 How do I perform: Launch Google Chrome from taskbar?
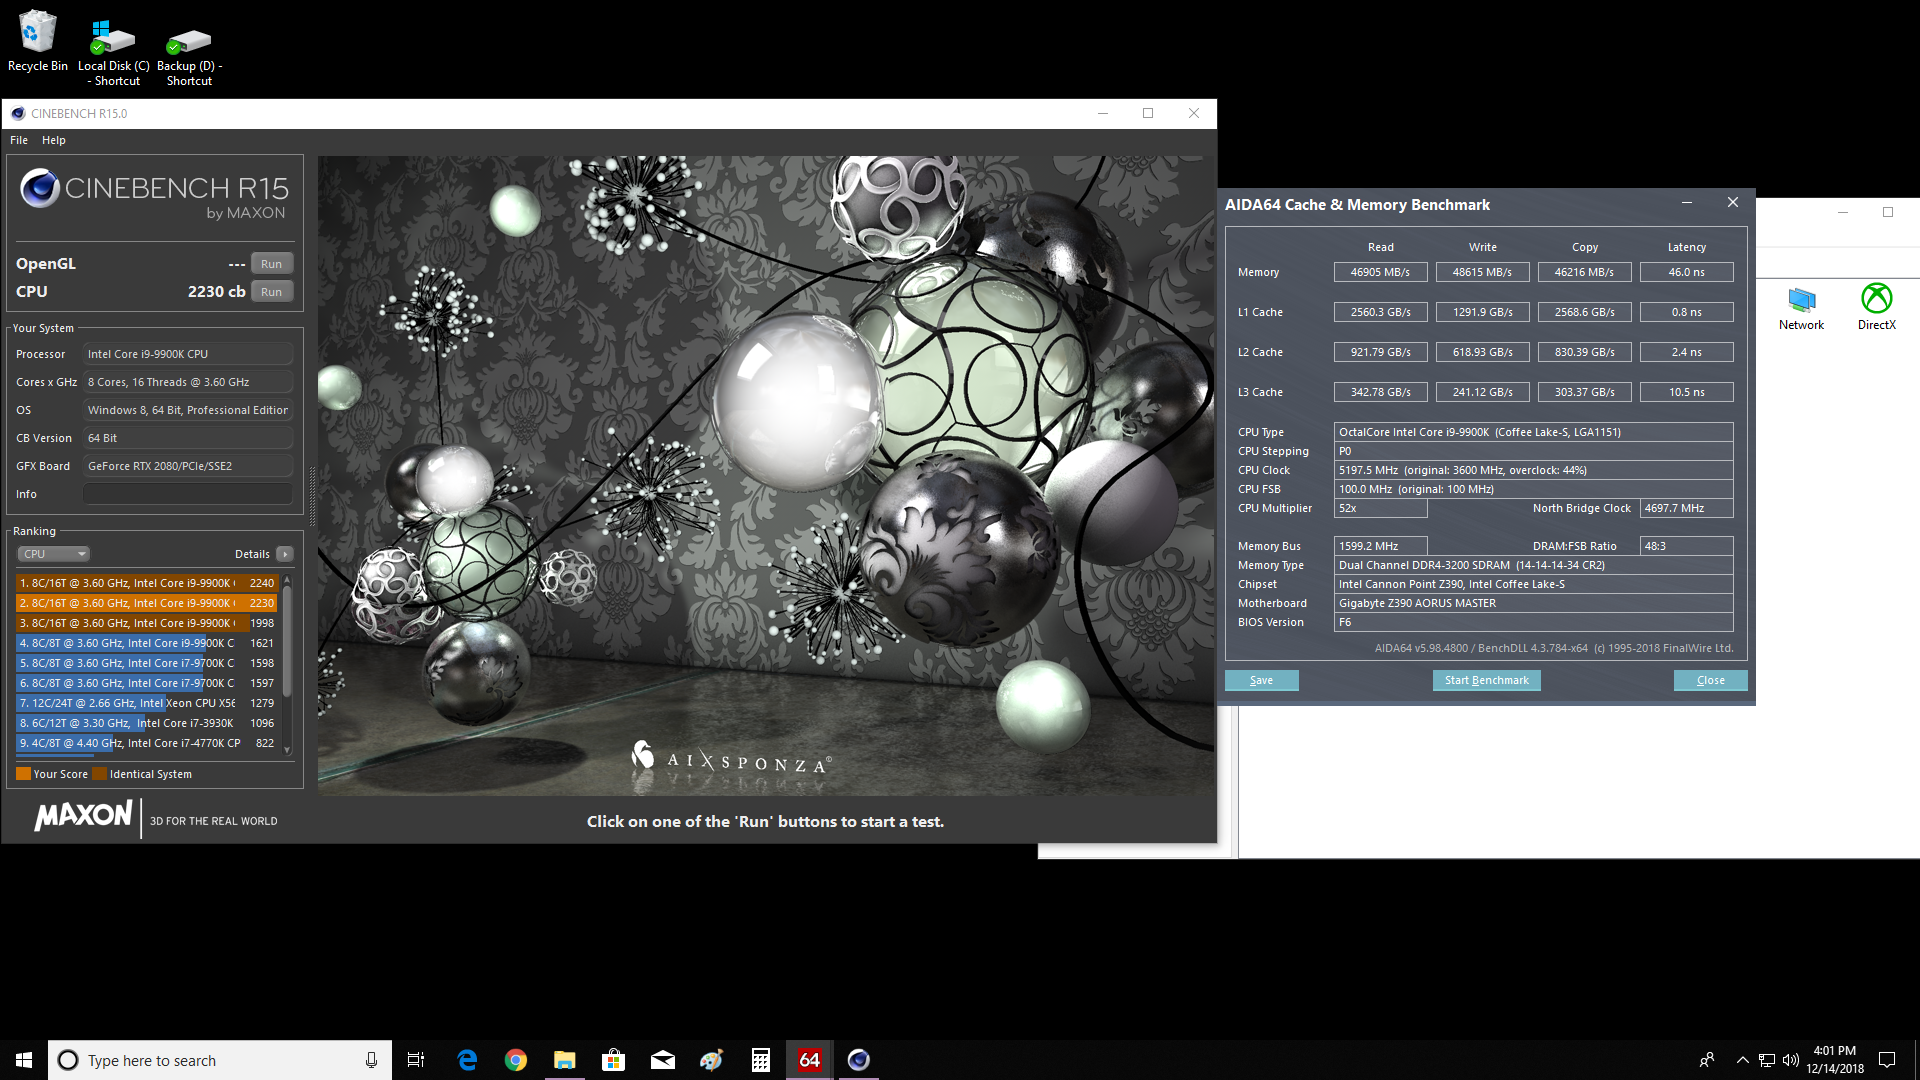click(x=515, y=1060)
